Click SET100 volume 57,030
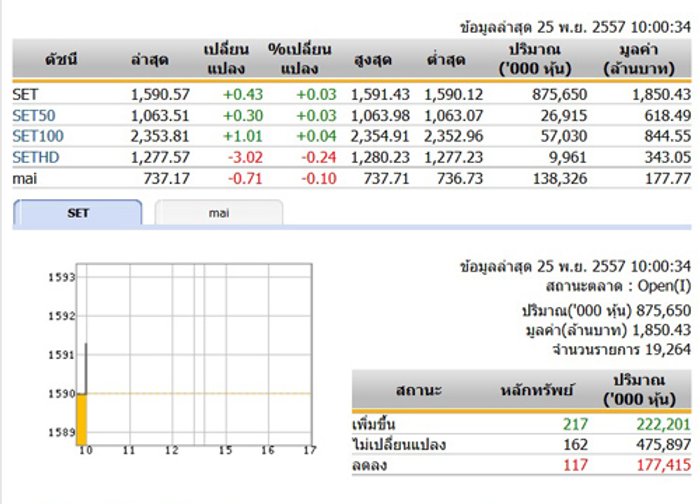The image size is (700, 504). coord(564,136)
